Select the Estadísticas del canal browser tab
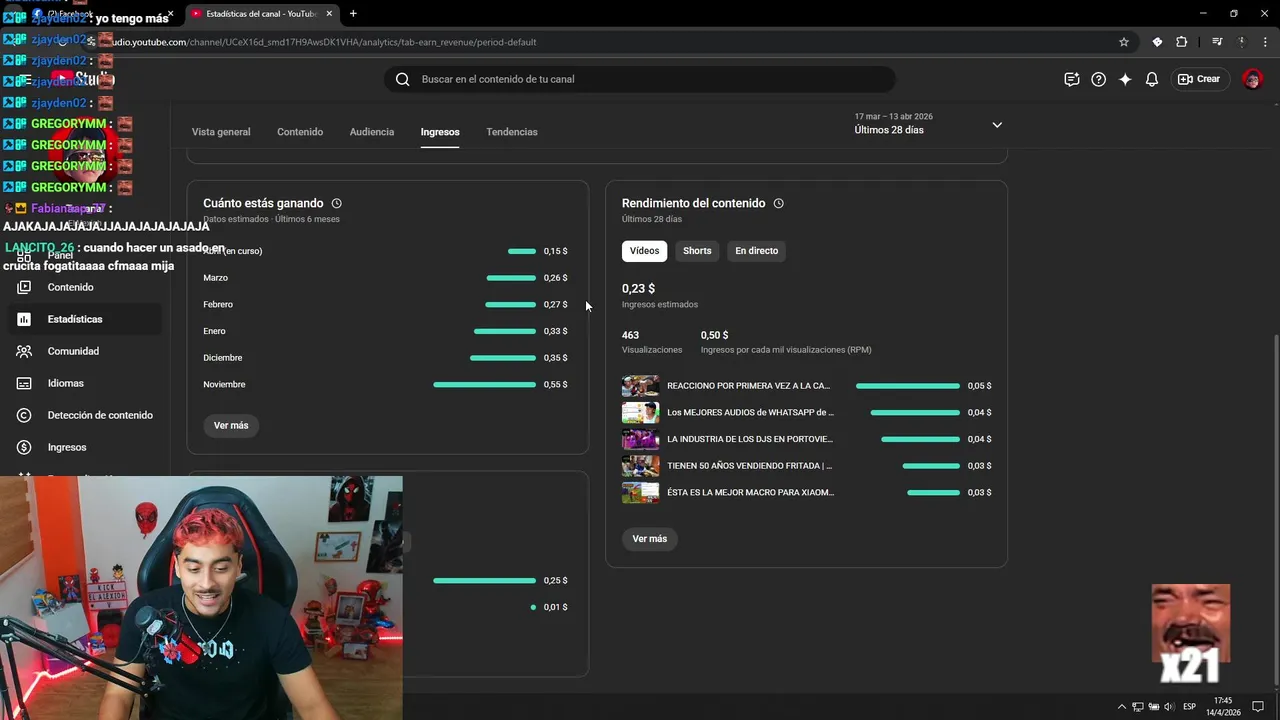 262,13
